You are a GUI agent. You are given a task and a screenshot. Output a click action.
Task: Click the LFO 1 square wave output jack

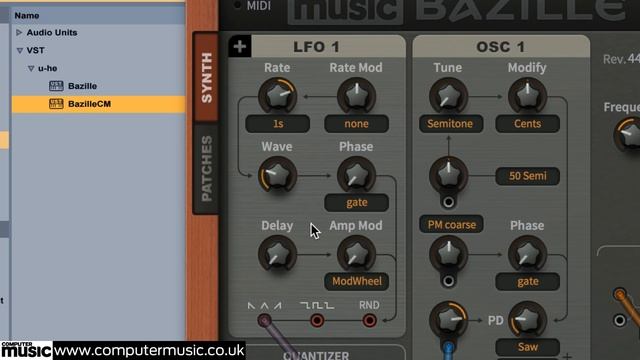click(317, 320)
